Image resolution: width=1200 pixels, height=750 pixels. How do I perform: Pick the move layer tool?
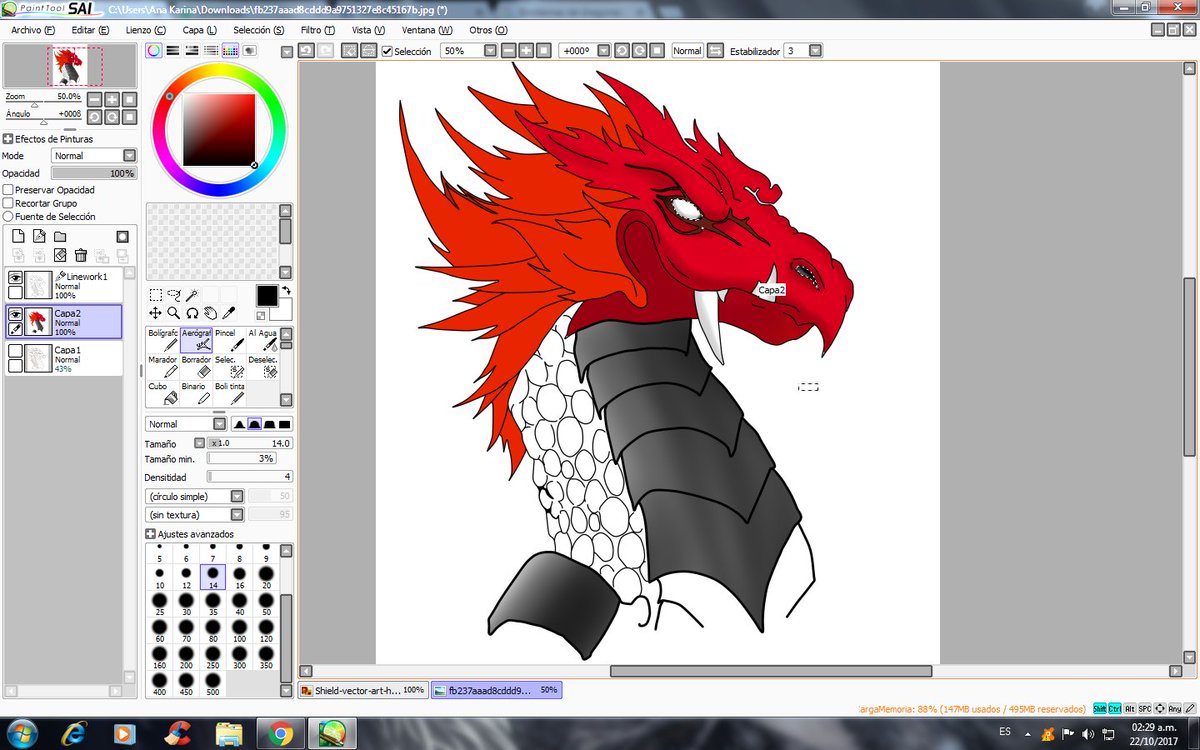[155, 313]
